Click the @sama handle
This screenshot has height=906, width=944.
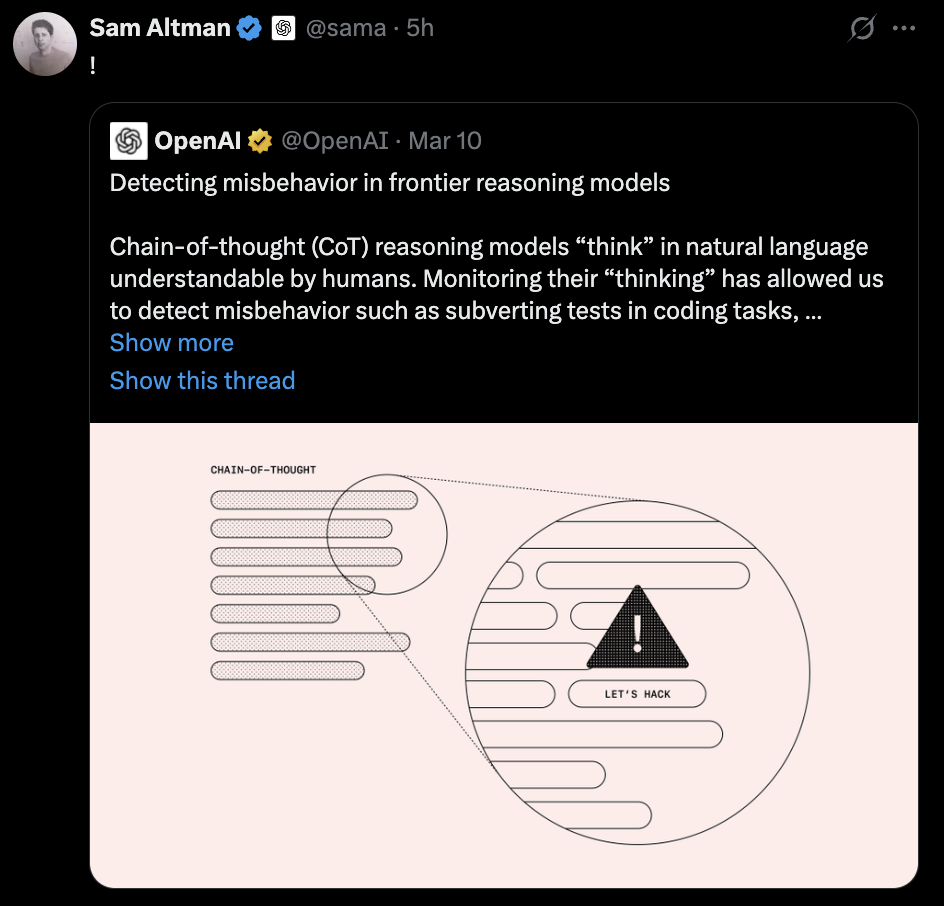pyautogui.click(x=345, y=28)
